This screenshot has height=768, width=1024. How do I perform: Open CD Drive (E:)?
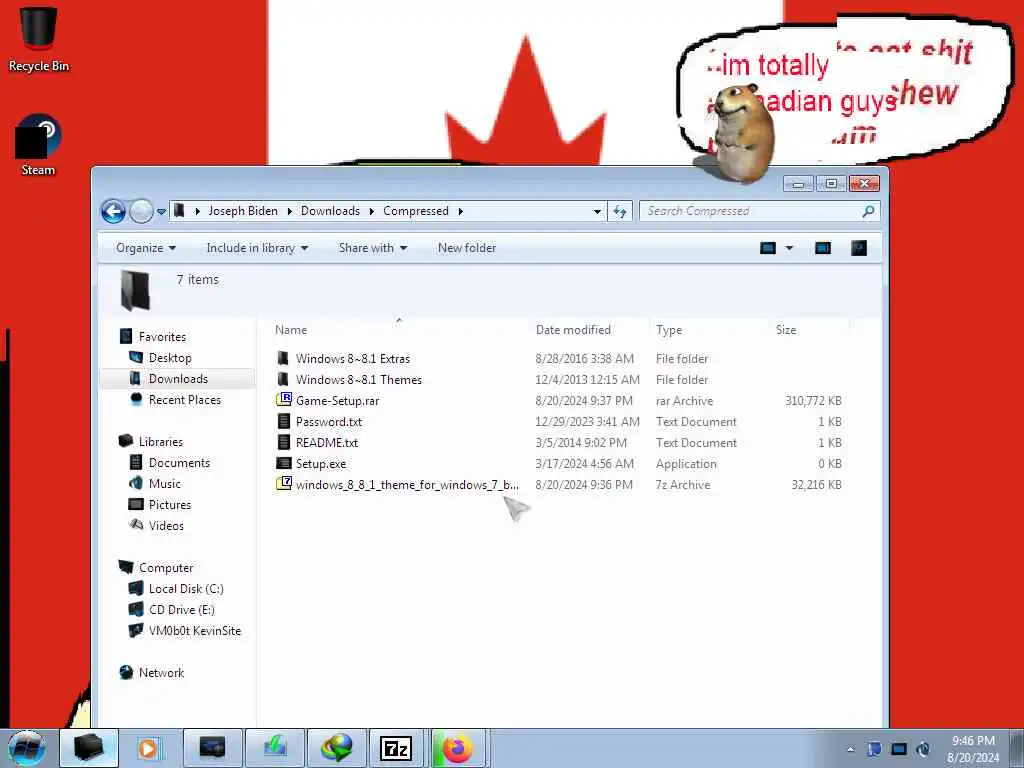pos(182,610)
